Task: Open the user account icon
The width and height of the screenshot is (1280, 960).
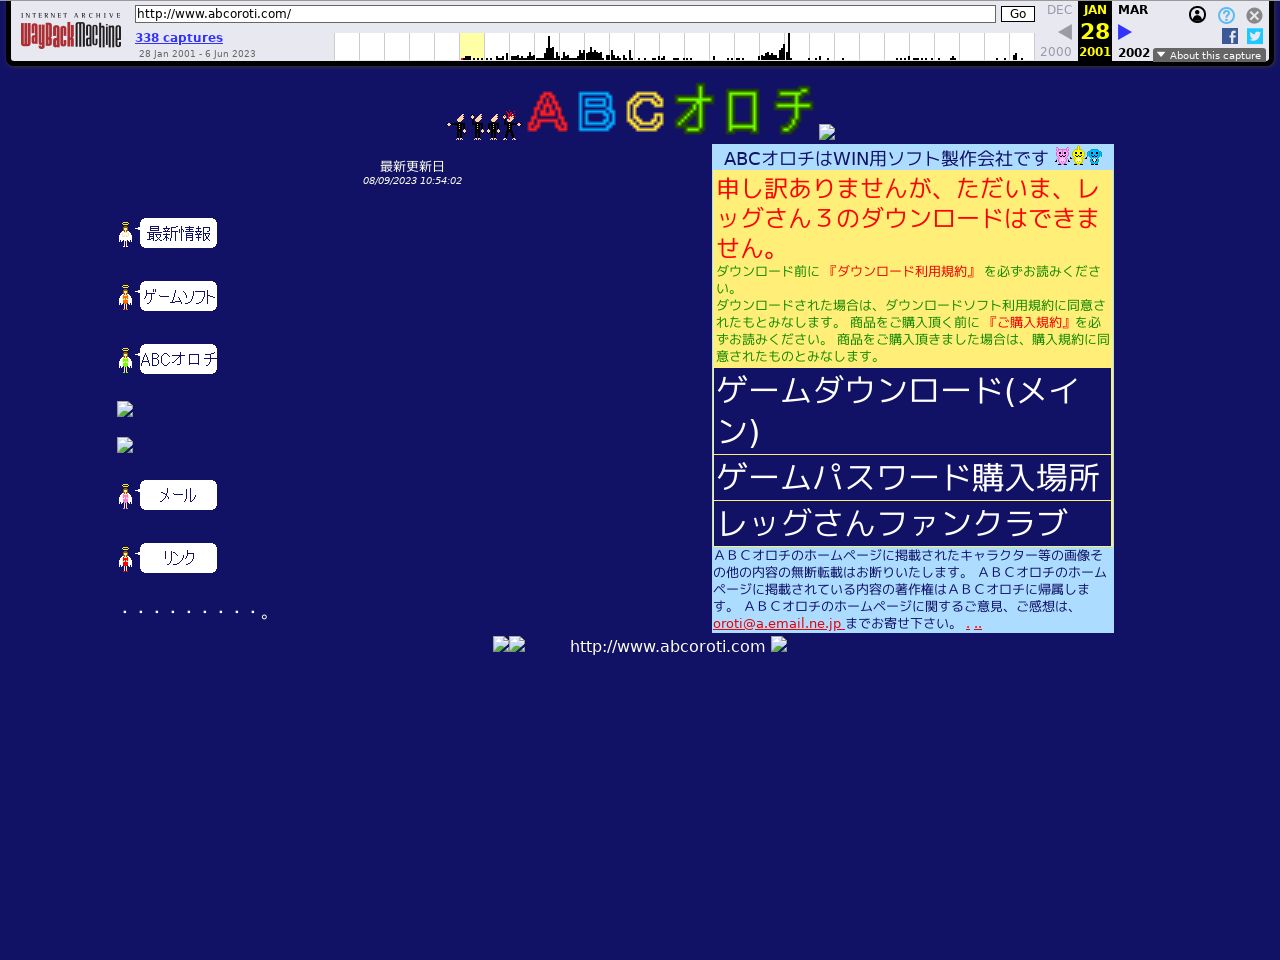Action: 1197,15
